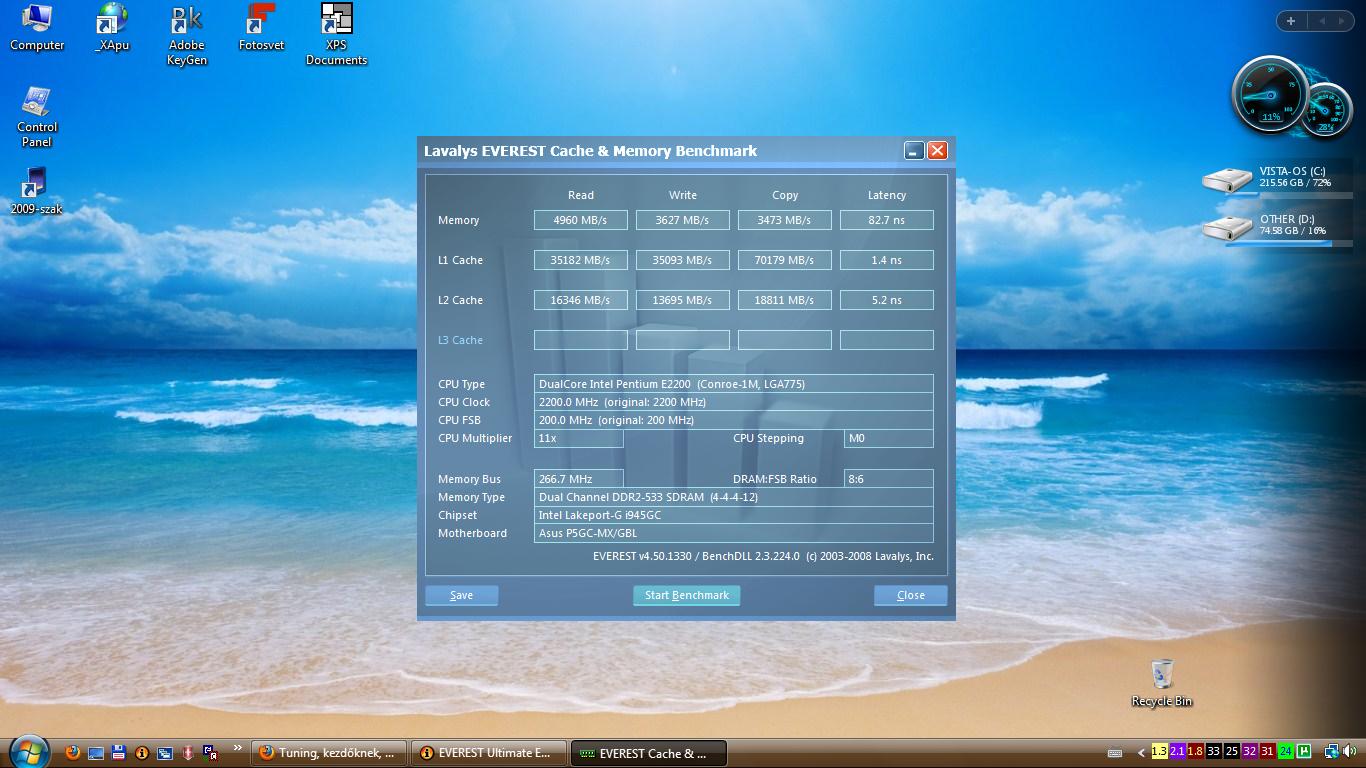1366x768 pixels.
Task: Expand hidden system tray icons arrow
Action: point(1141,752)
